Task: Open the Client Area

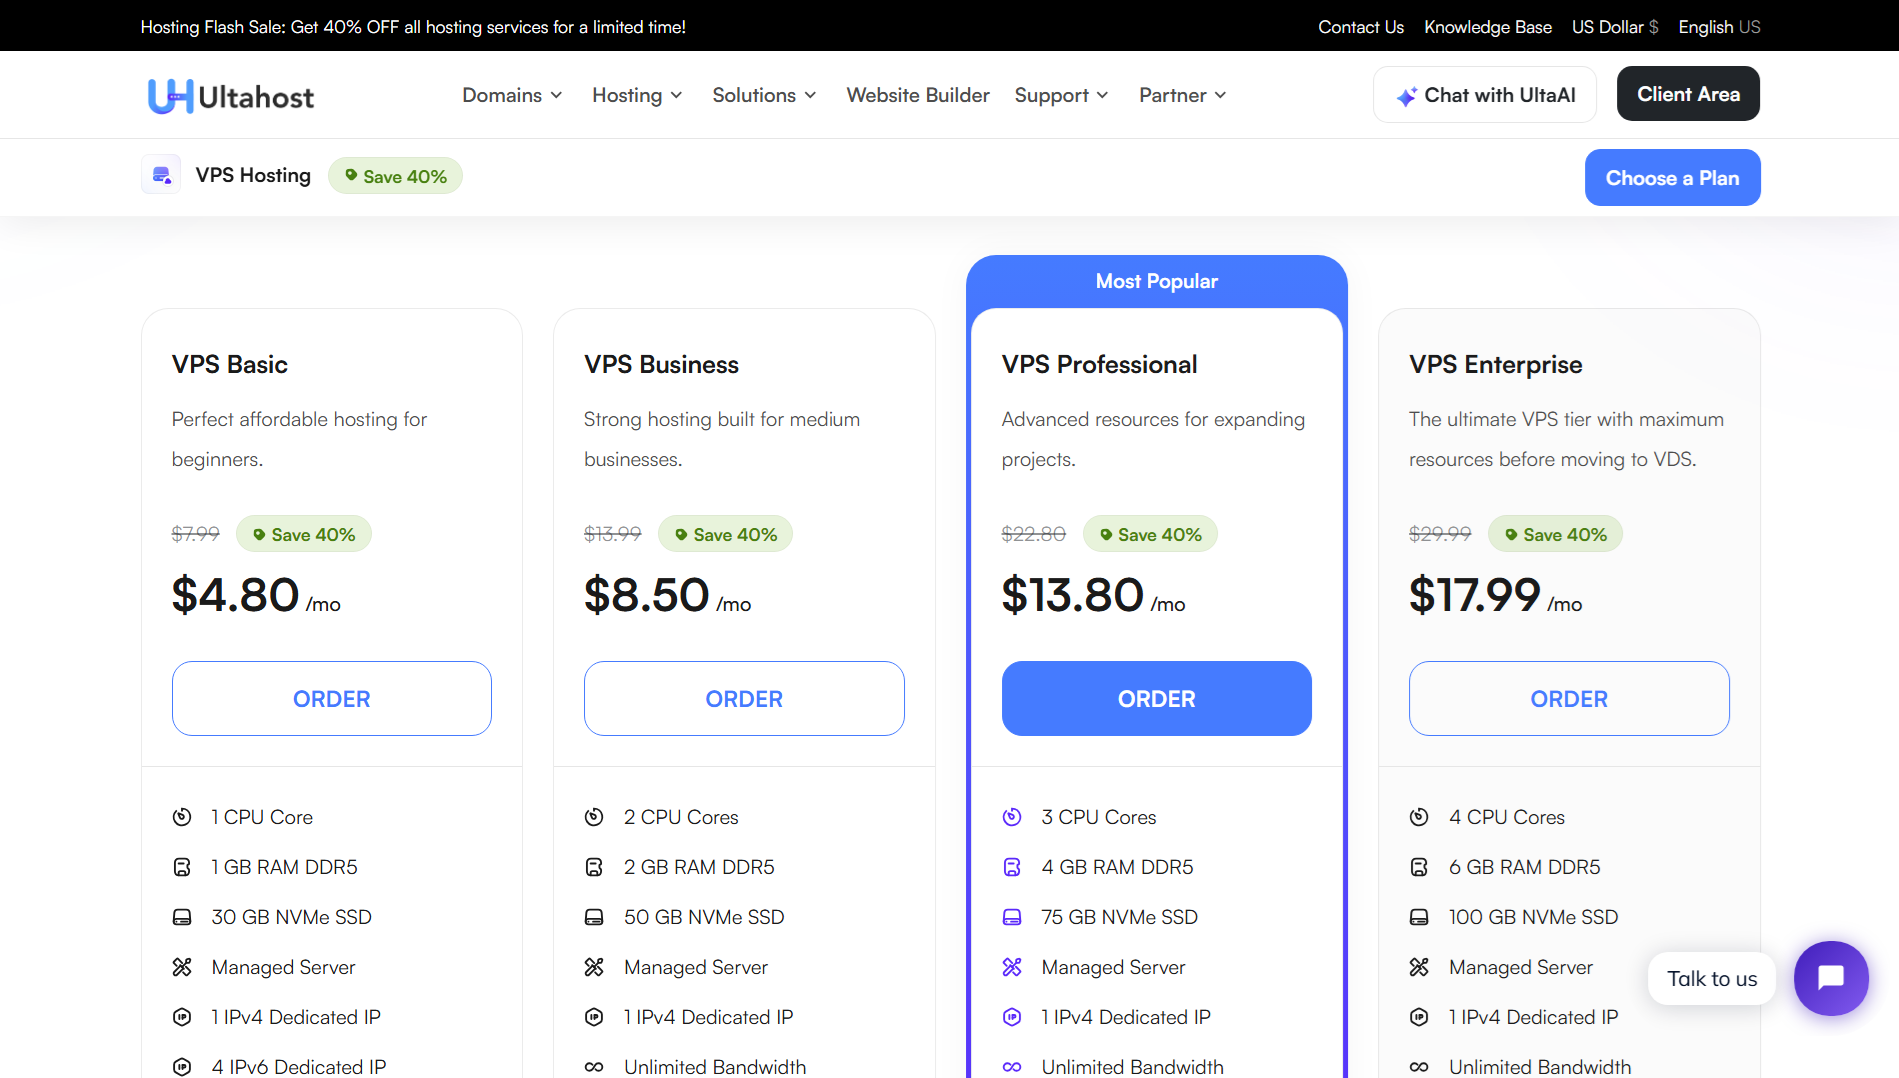Action: [1688, 94]
